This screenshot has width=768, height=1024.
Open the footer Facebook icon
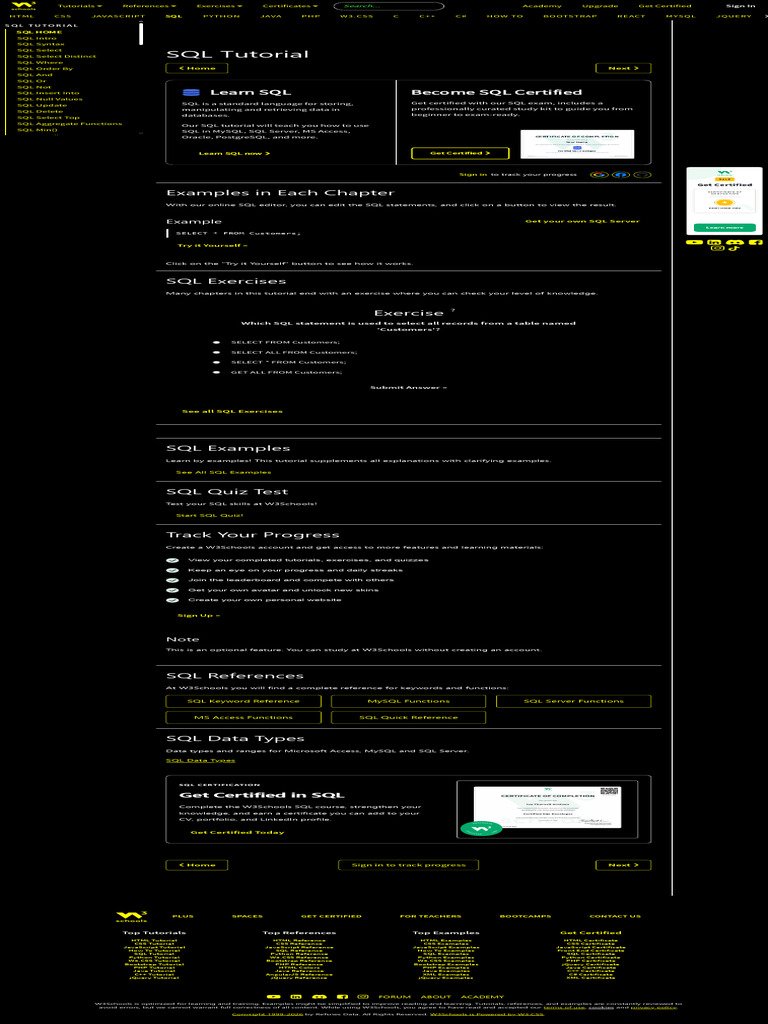tap(342, 997)
